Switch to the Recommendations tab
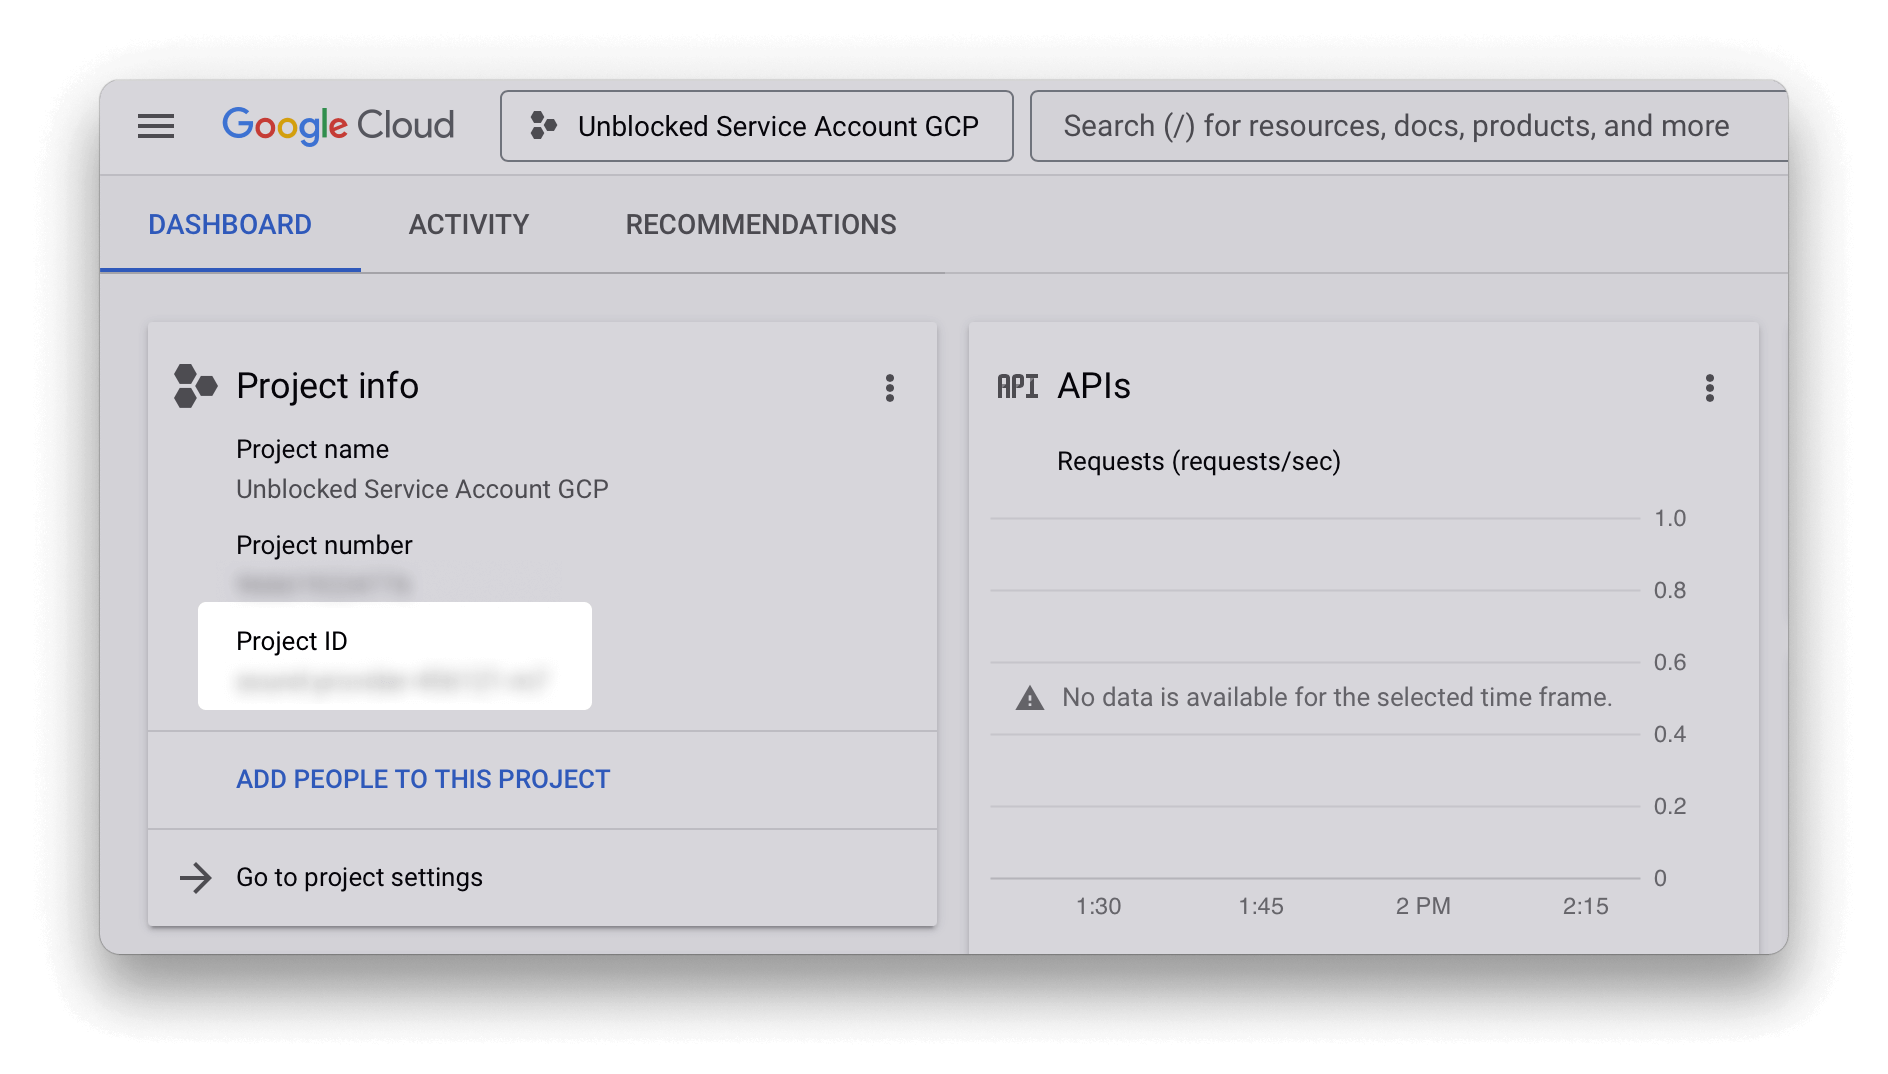Screen dimensions: 1888x1074 click(x=761, y=224)
